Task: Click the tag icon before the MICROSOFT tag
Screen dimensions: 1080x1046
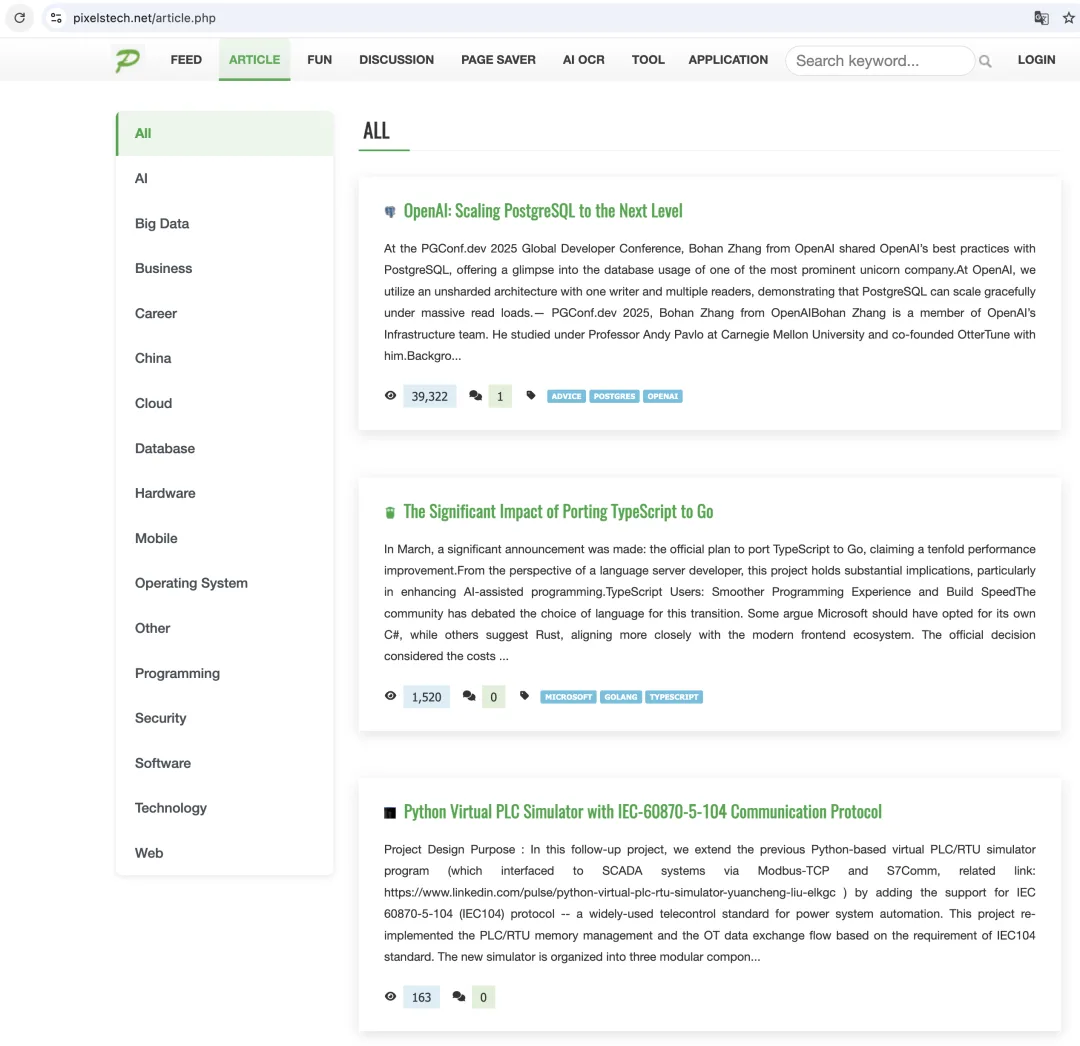Action: click(524, 695)
